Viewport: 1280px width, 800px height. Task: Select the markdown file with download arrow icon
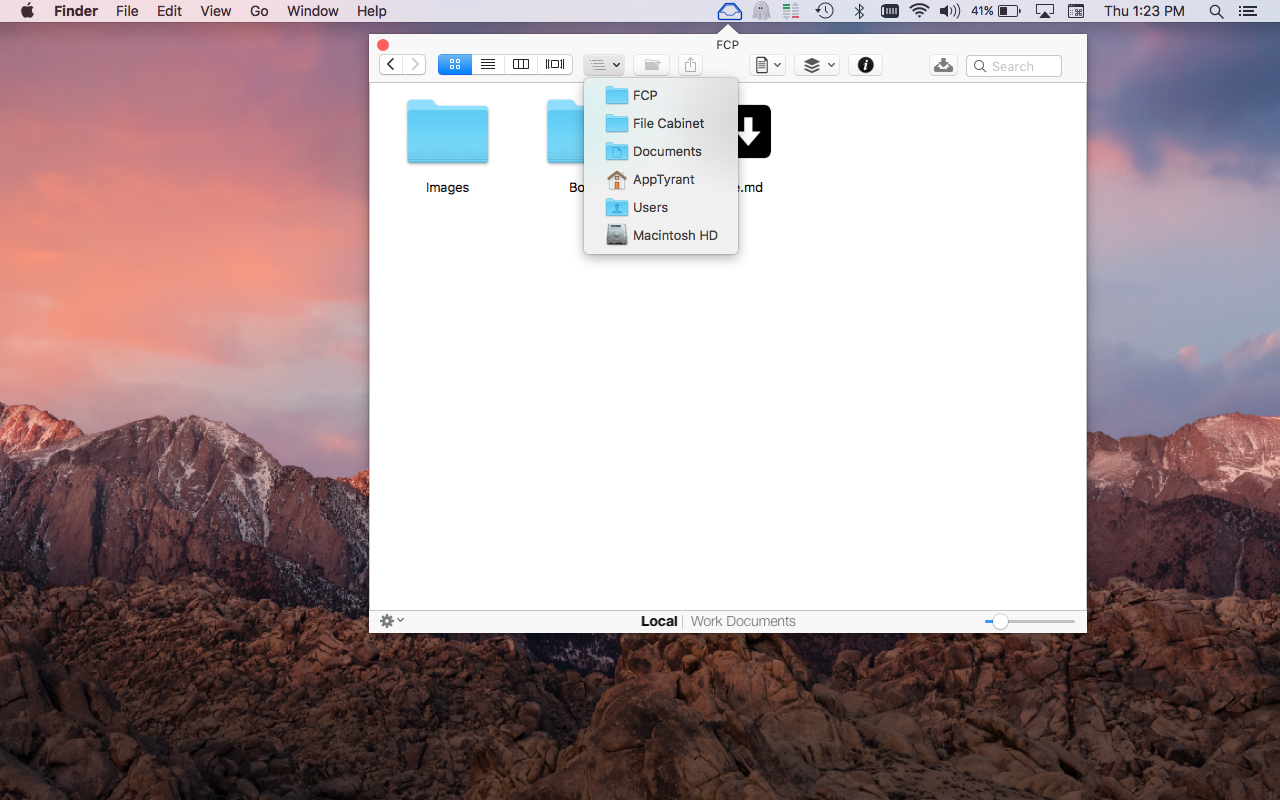[754, 131]
